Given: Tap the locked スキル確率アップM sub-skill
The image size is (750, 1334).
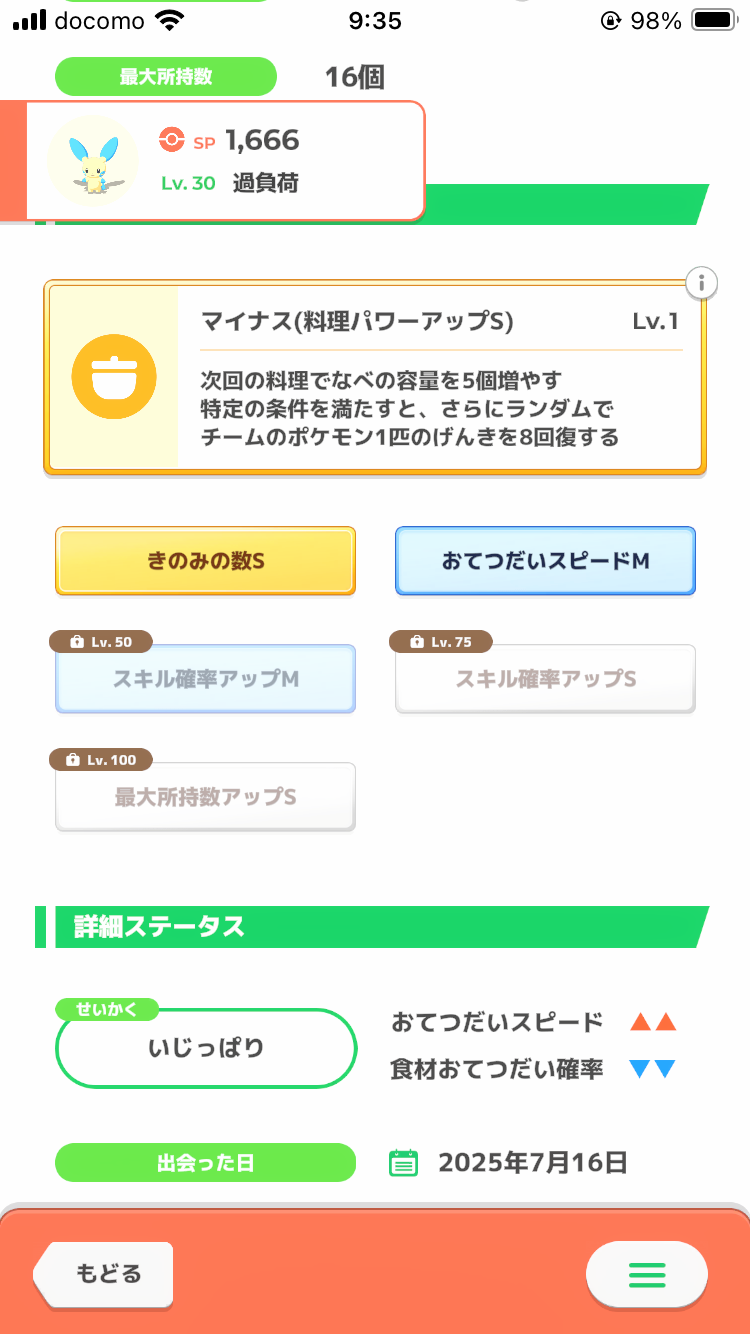Looking at the screenshot, I should [x=205, y=680].
